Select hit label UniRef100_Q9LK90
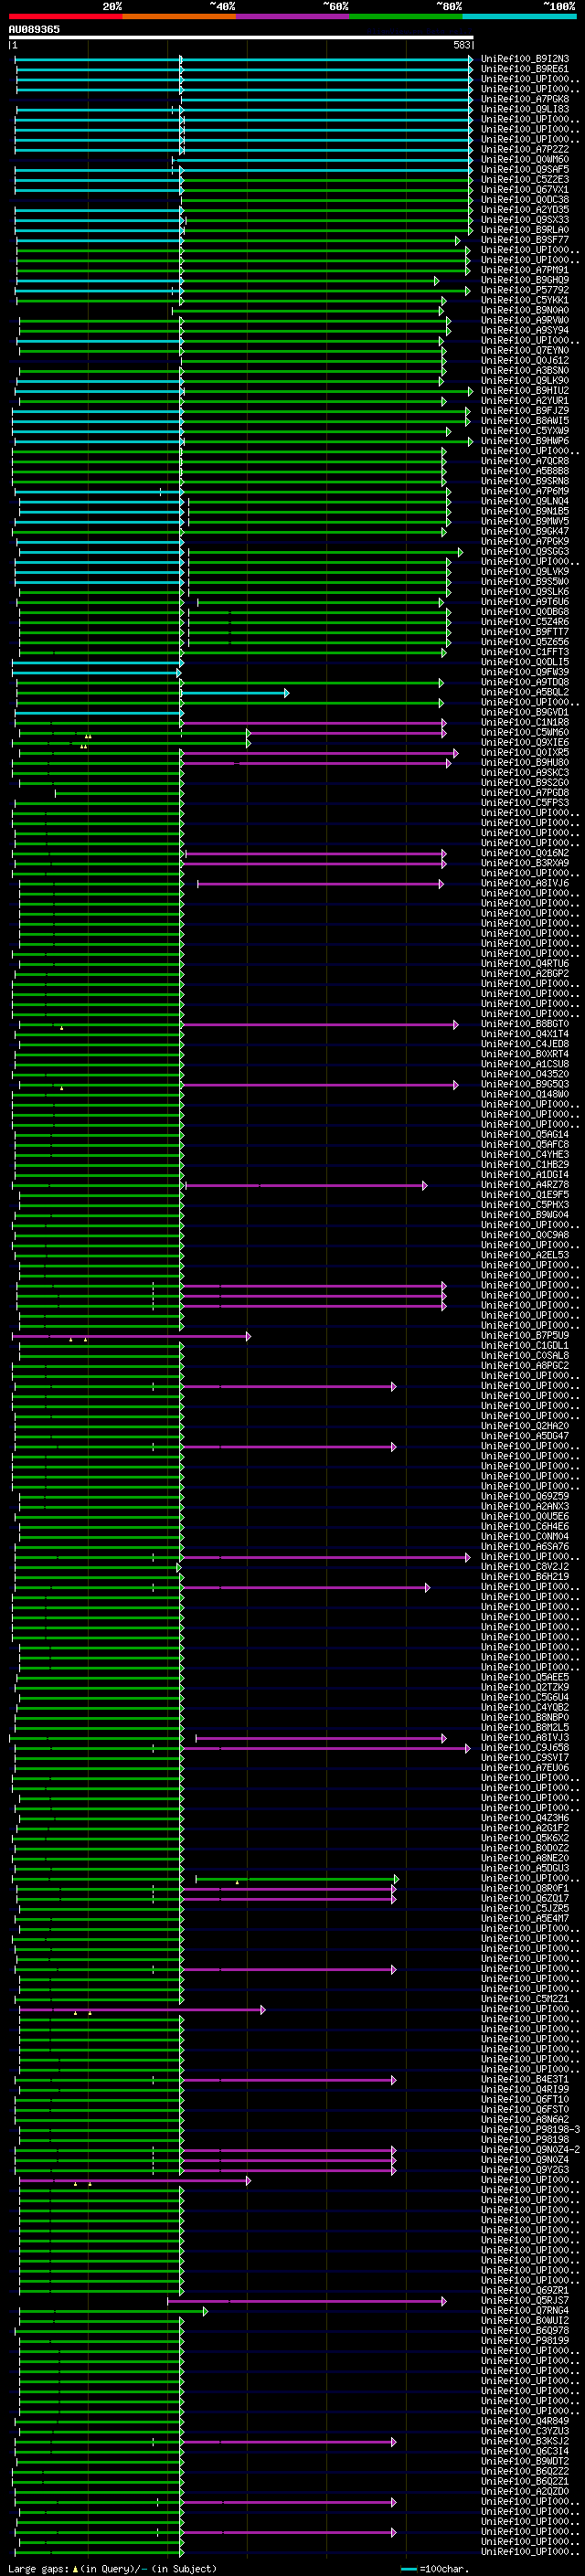The height and width of the screenshot is (2576, 585). [x=525, y=381]
